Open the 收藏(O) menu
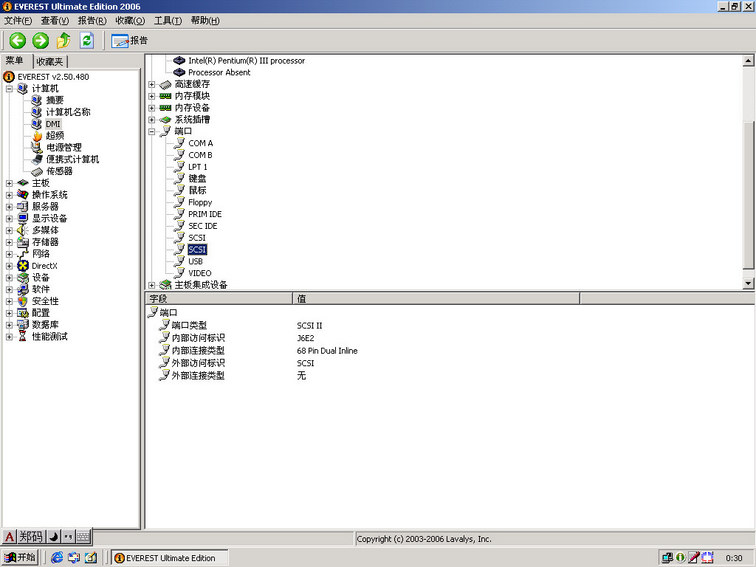 [x=130, y=20]
